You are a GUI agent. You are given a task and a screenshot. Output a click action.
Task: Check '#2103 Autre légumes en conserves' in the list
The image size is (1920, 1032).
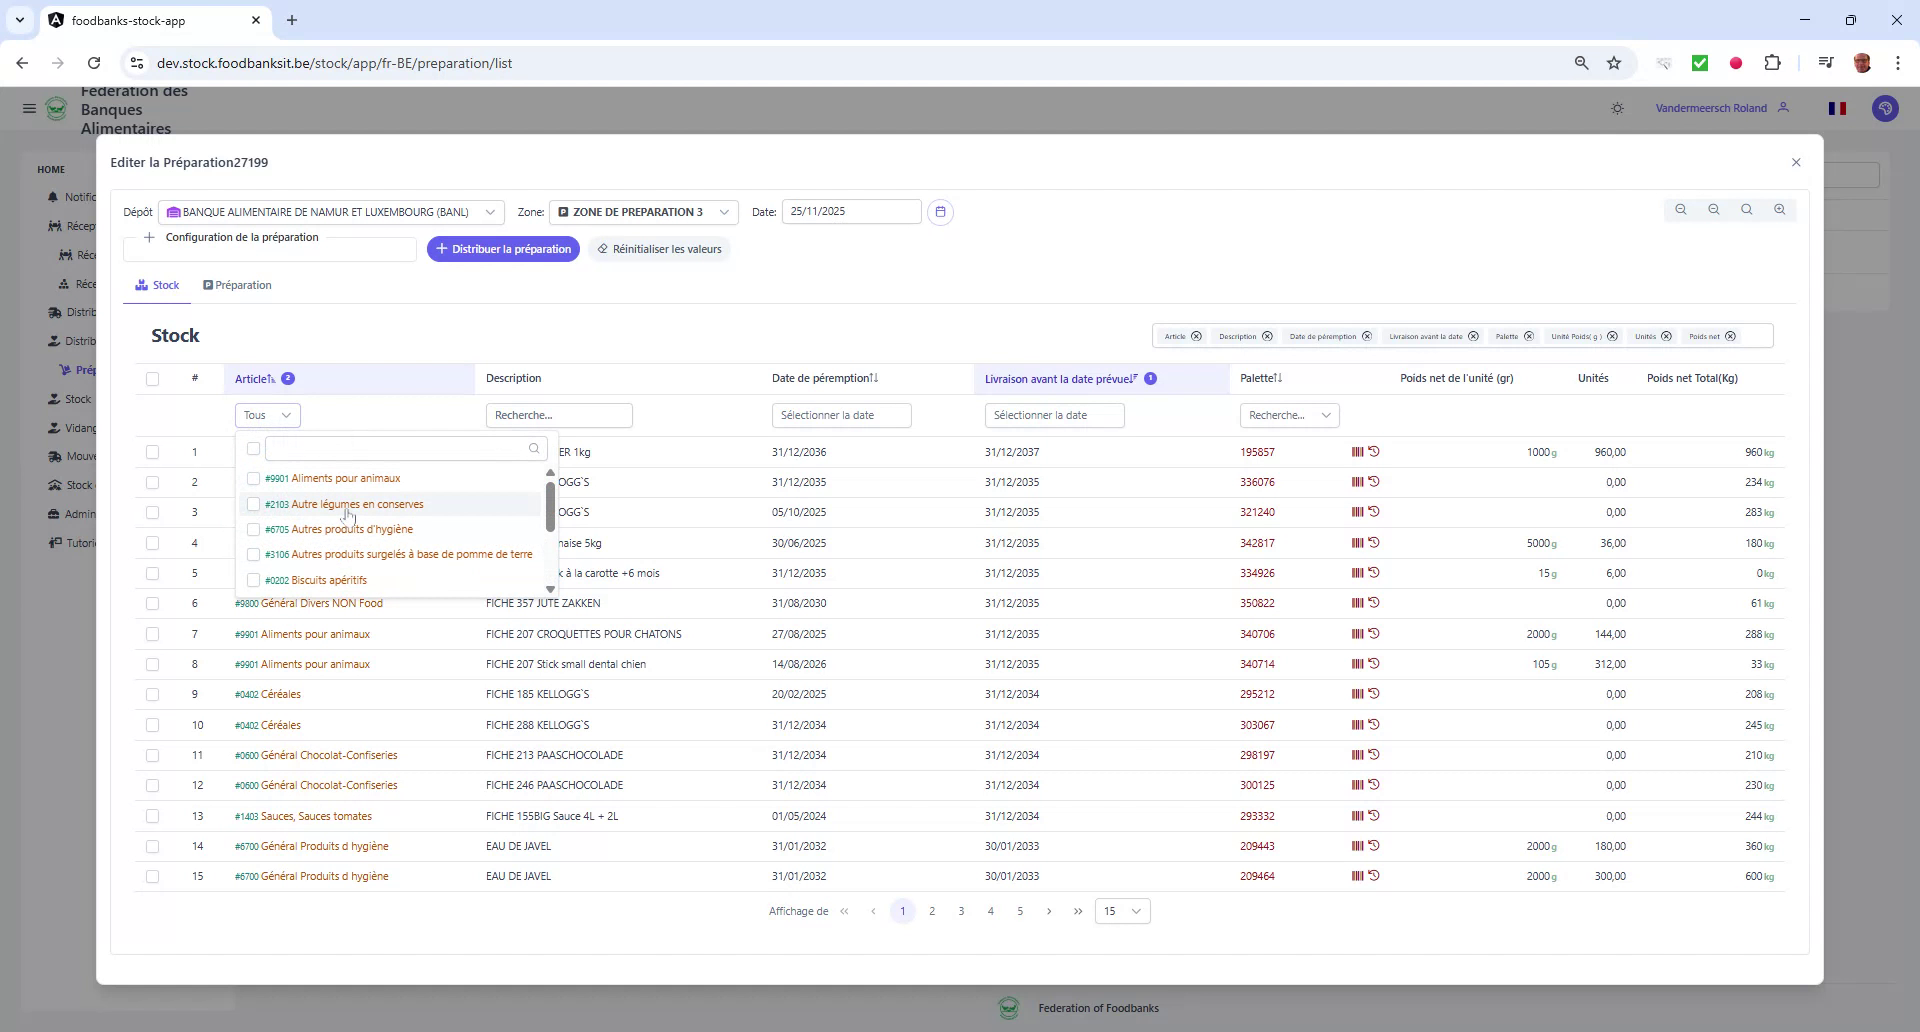tap(254, 505)
